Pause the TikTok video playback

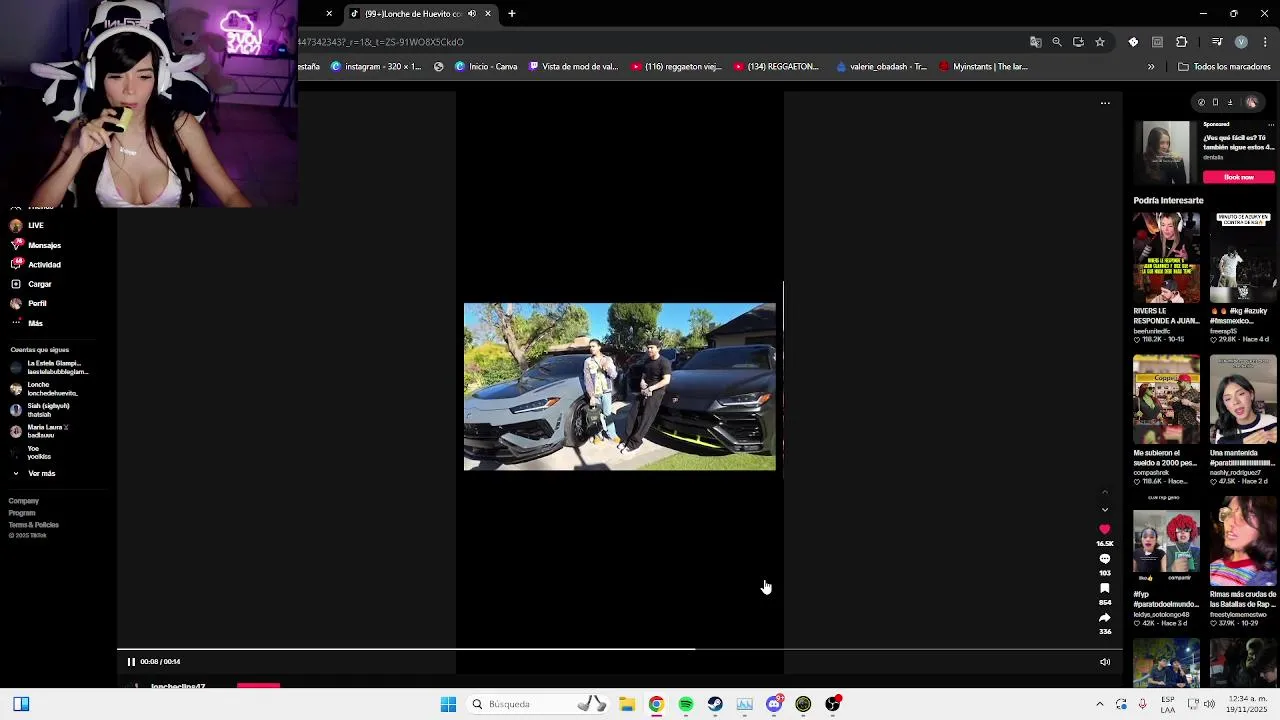[131, 662]
